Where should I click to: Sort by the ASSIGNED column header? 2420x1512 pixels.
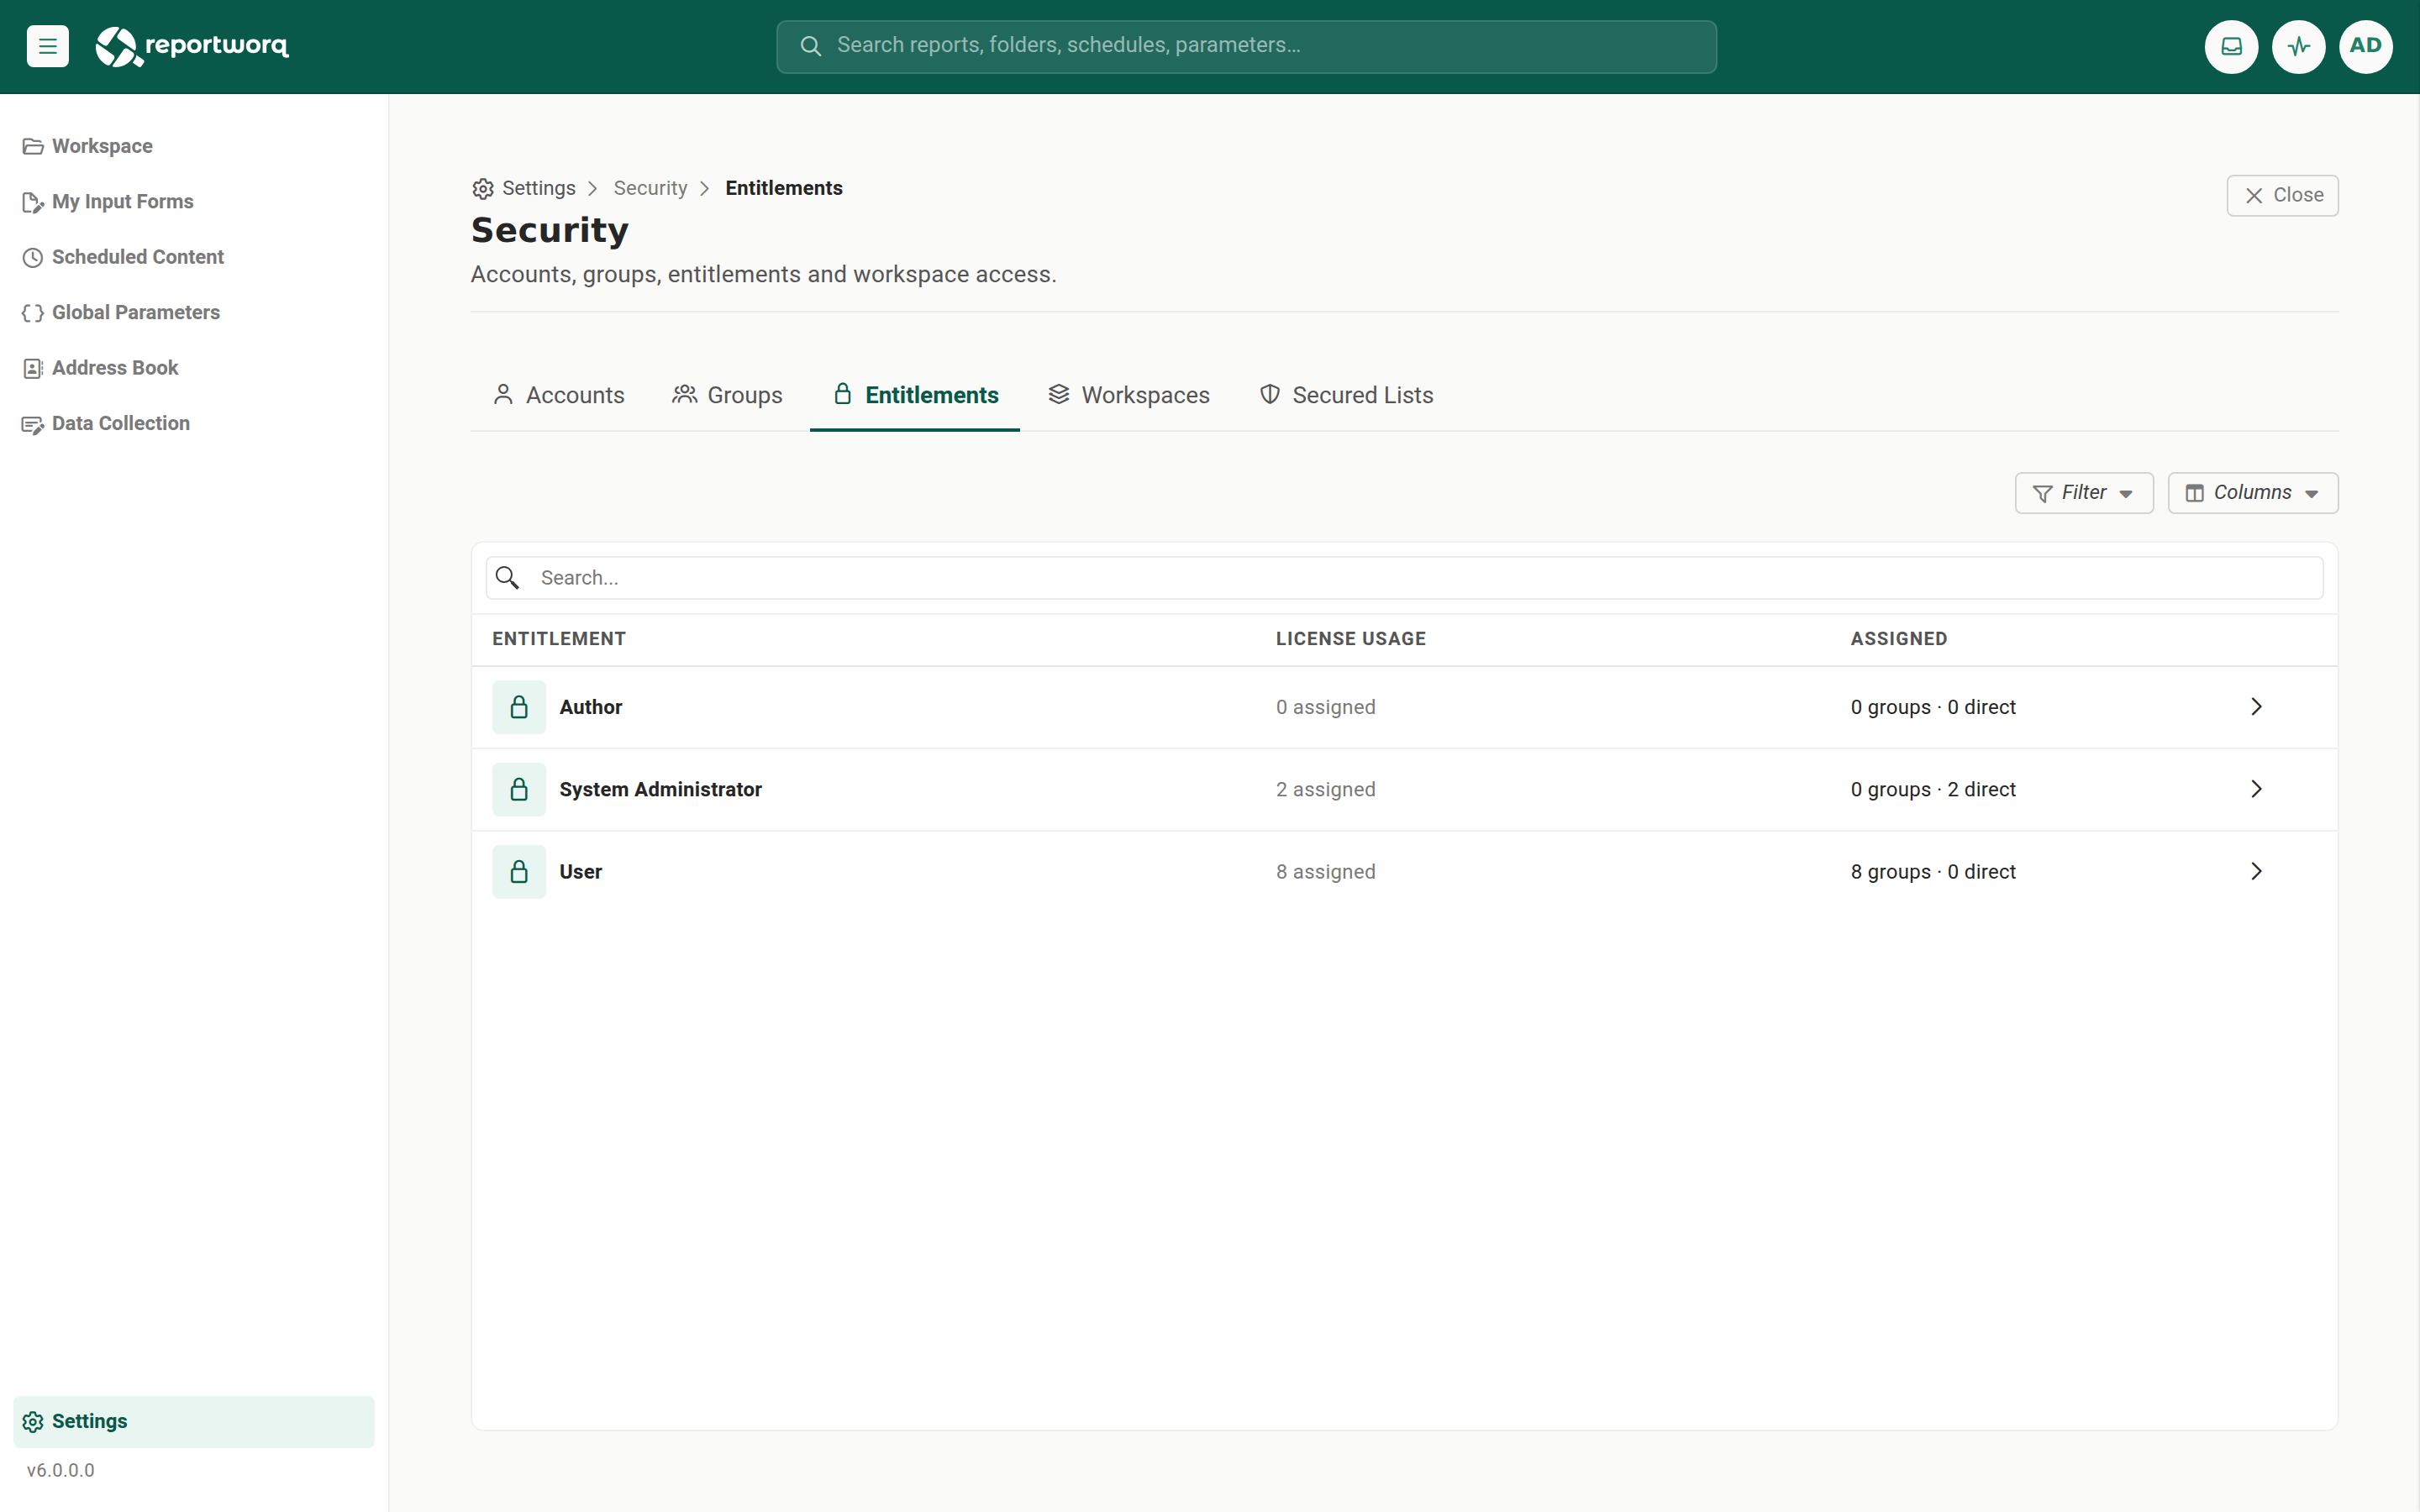coord(1898,639)
